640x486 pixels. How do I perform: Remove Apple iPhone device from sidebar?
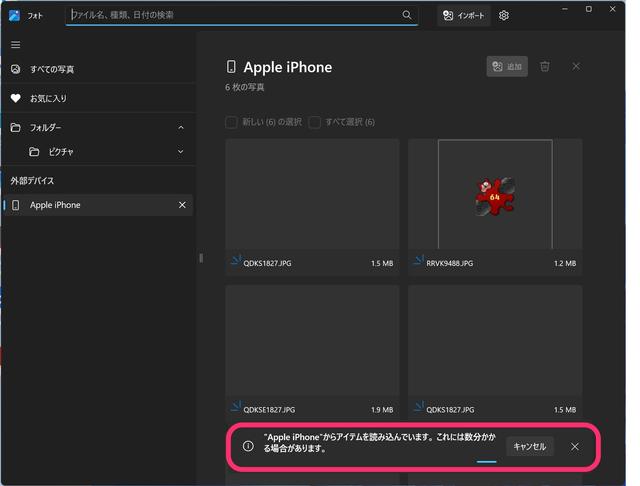point(181,205)
